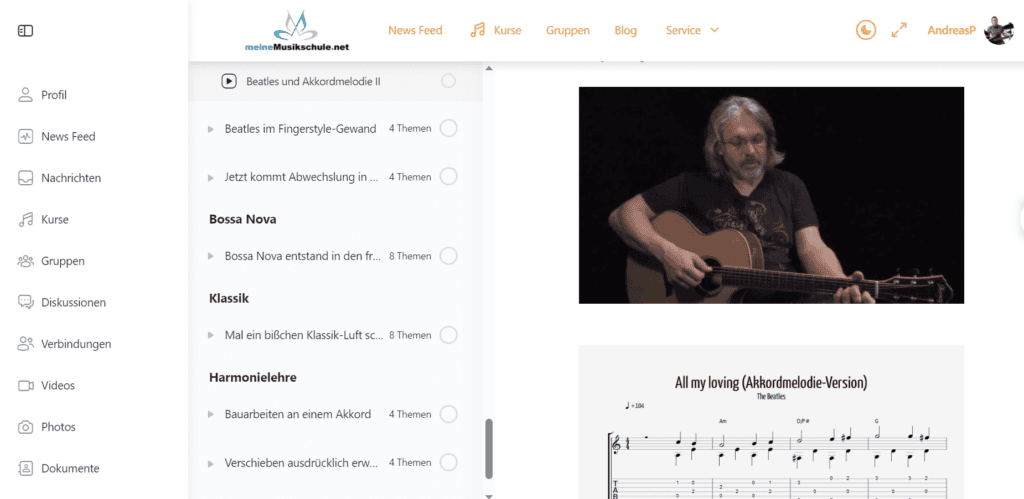The width and height of the screenshot is (1024, 499).
Task: Toggle completion circle for Bauarbeiten an einem Akkord
Action: 449,414
